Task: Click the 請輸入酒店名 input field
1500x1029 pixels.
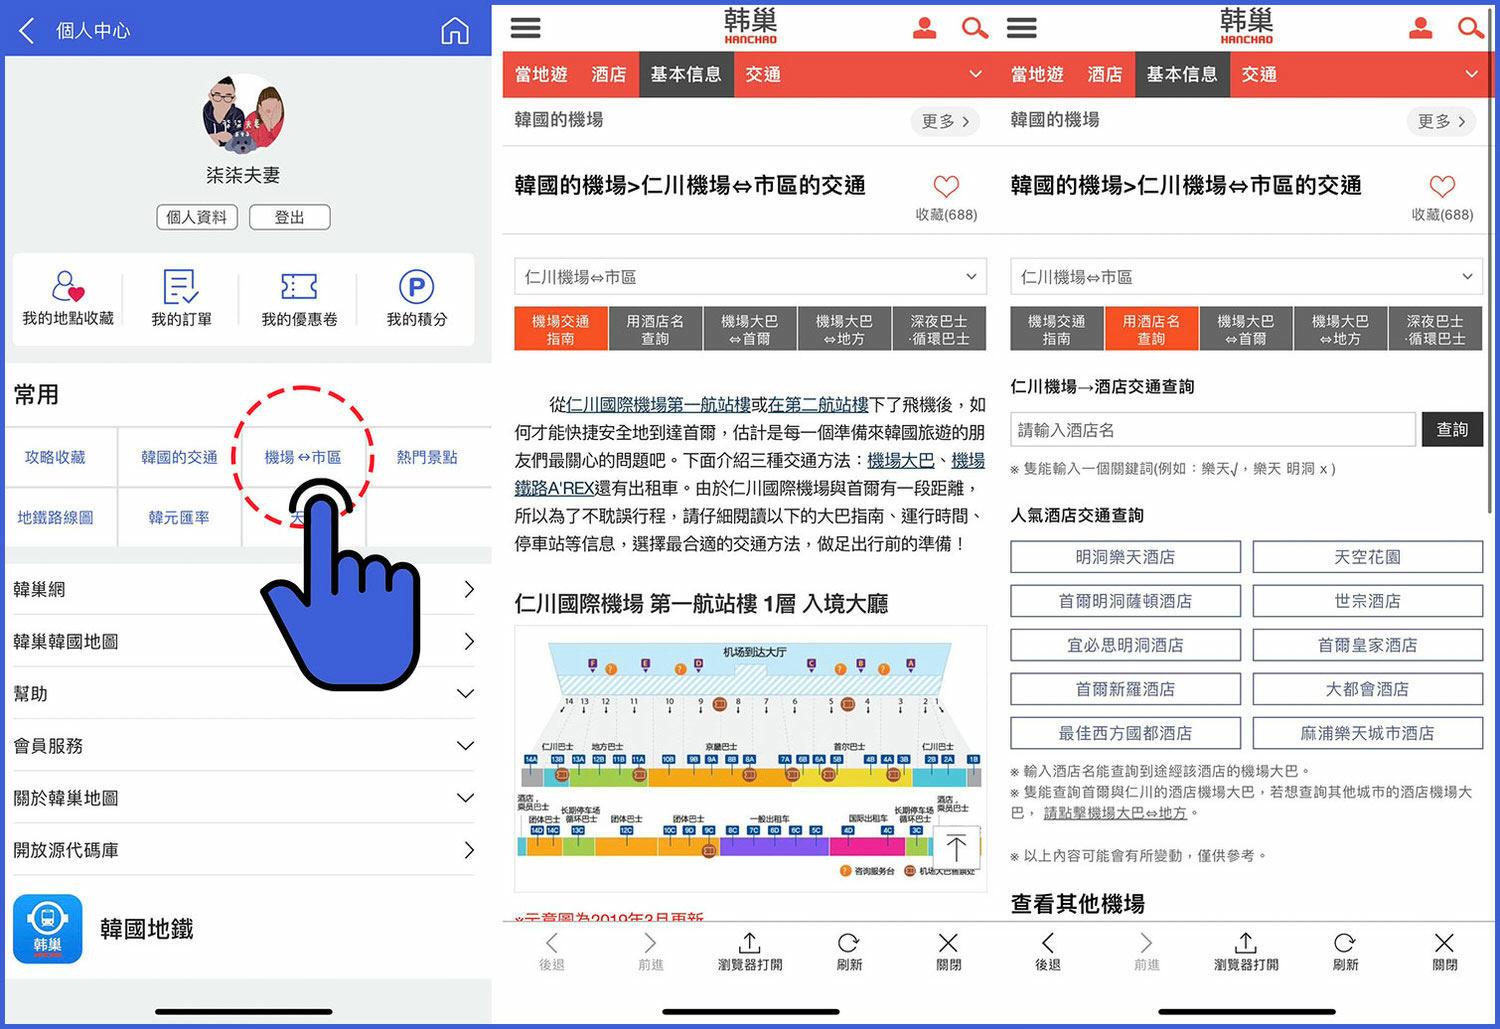Action: pos(1211,429)
